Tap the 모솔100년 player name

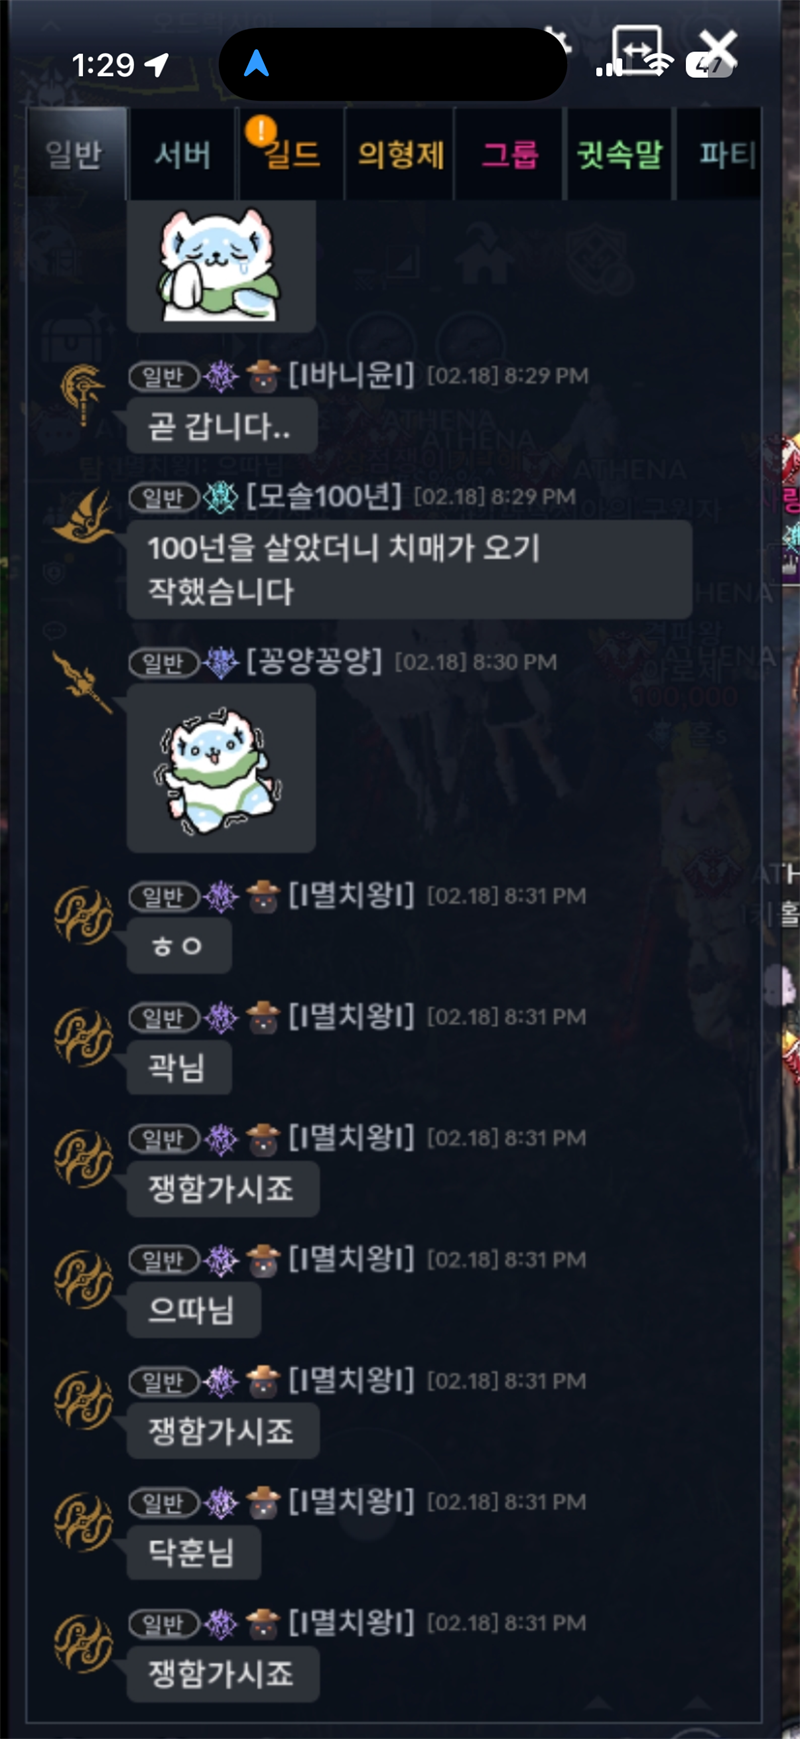(324, 496)
